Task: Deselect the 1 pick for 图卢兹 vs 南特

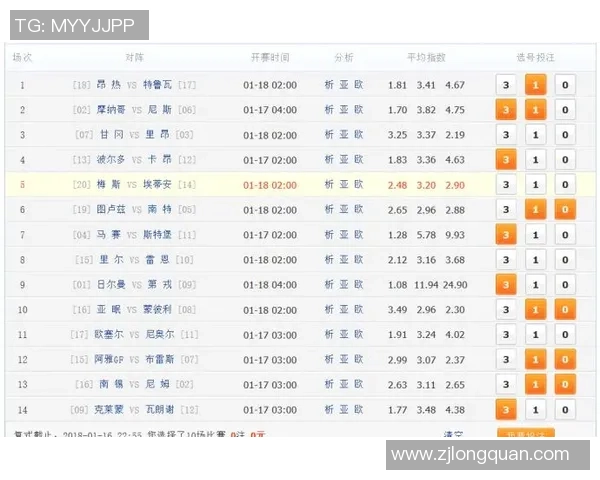Action: point(535,209)
